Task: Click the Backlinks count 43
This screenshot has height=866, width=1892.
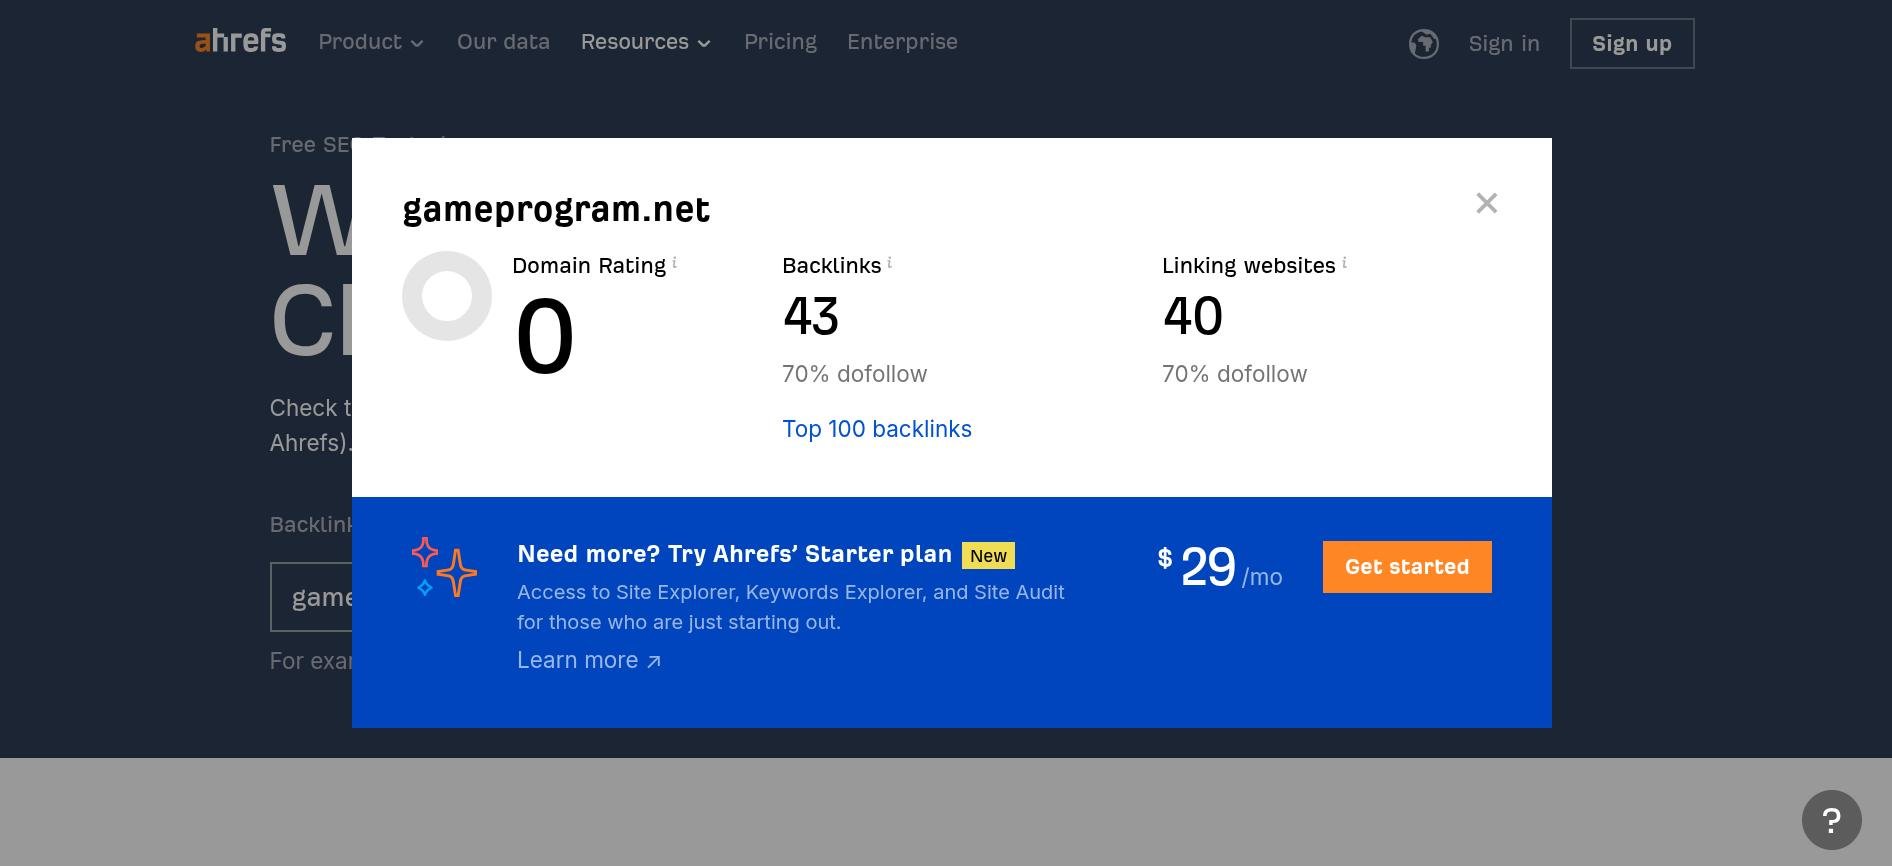Action: (x=811, y=316)
